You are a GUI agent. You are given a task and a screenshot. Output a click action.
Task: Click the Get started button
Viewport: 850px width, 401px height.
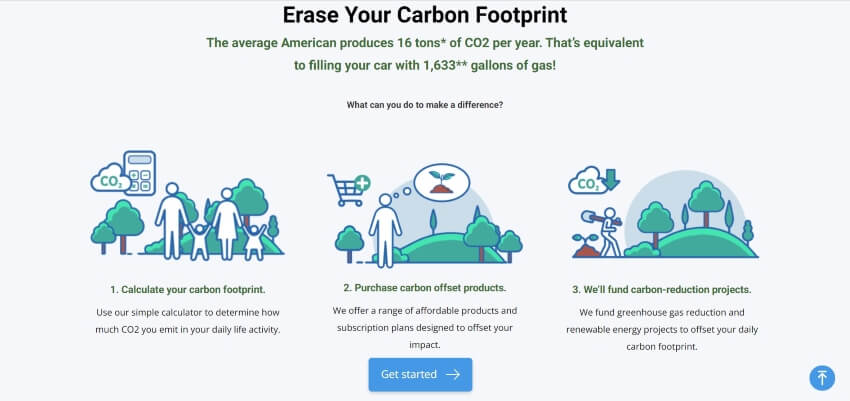tap(420, 374)
